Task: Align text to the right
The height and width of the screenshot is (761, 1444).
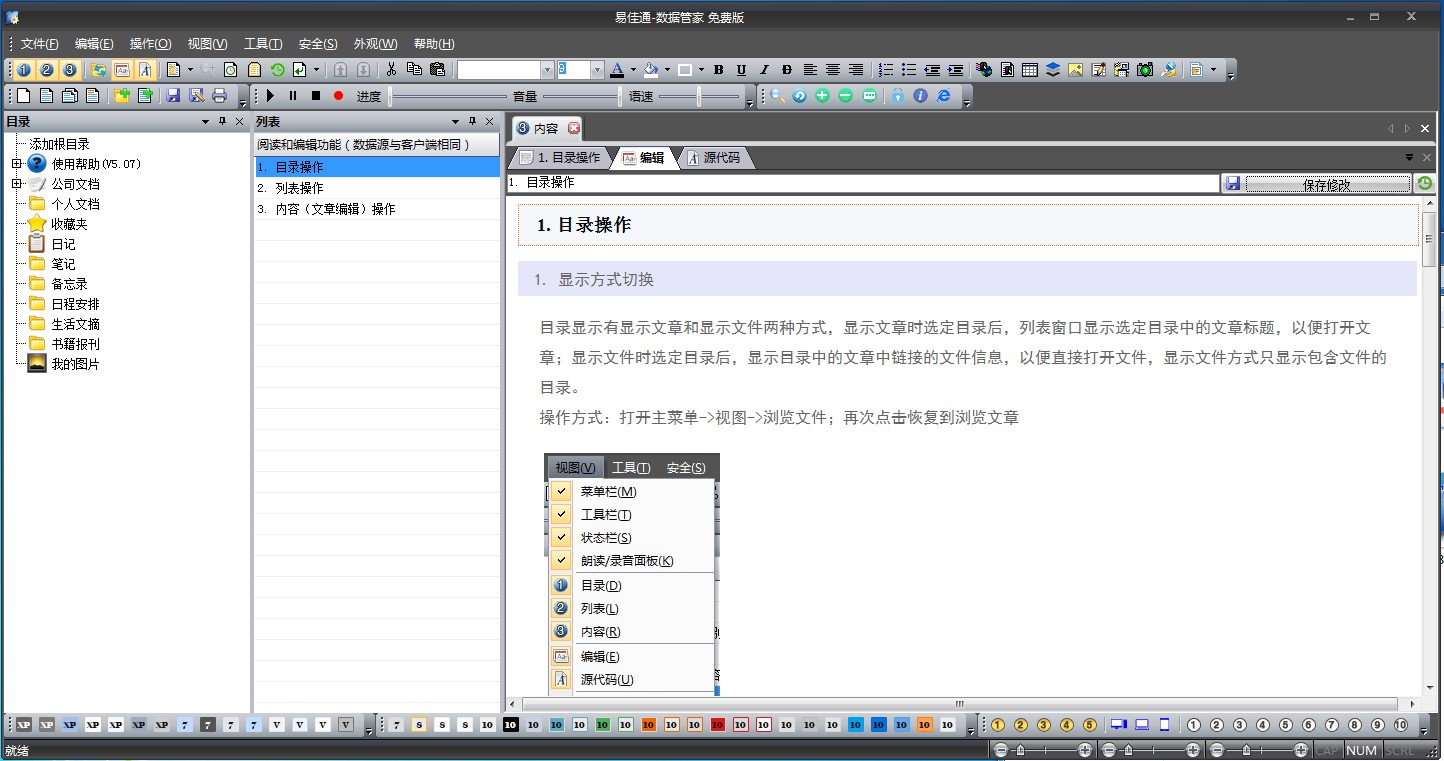Action: 856,70
